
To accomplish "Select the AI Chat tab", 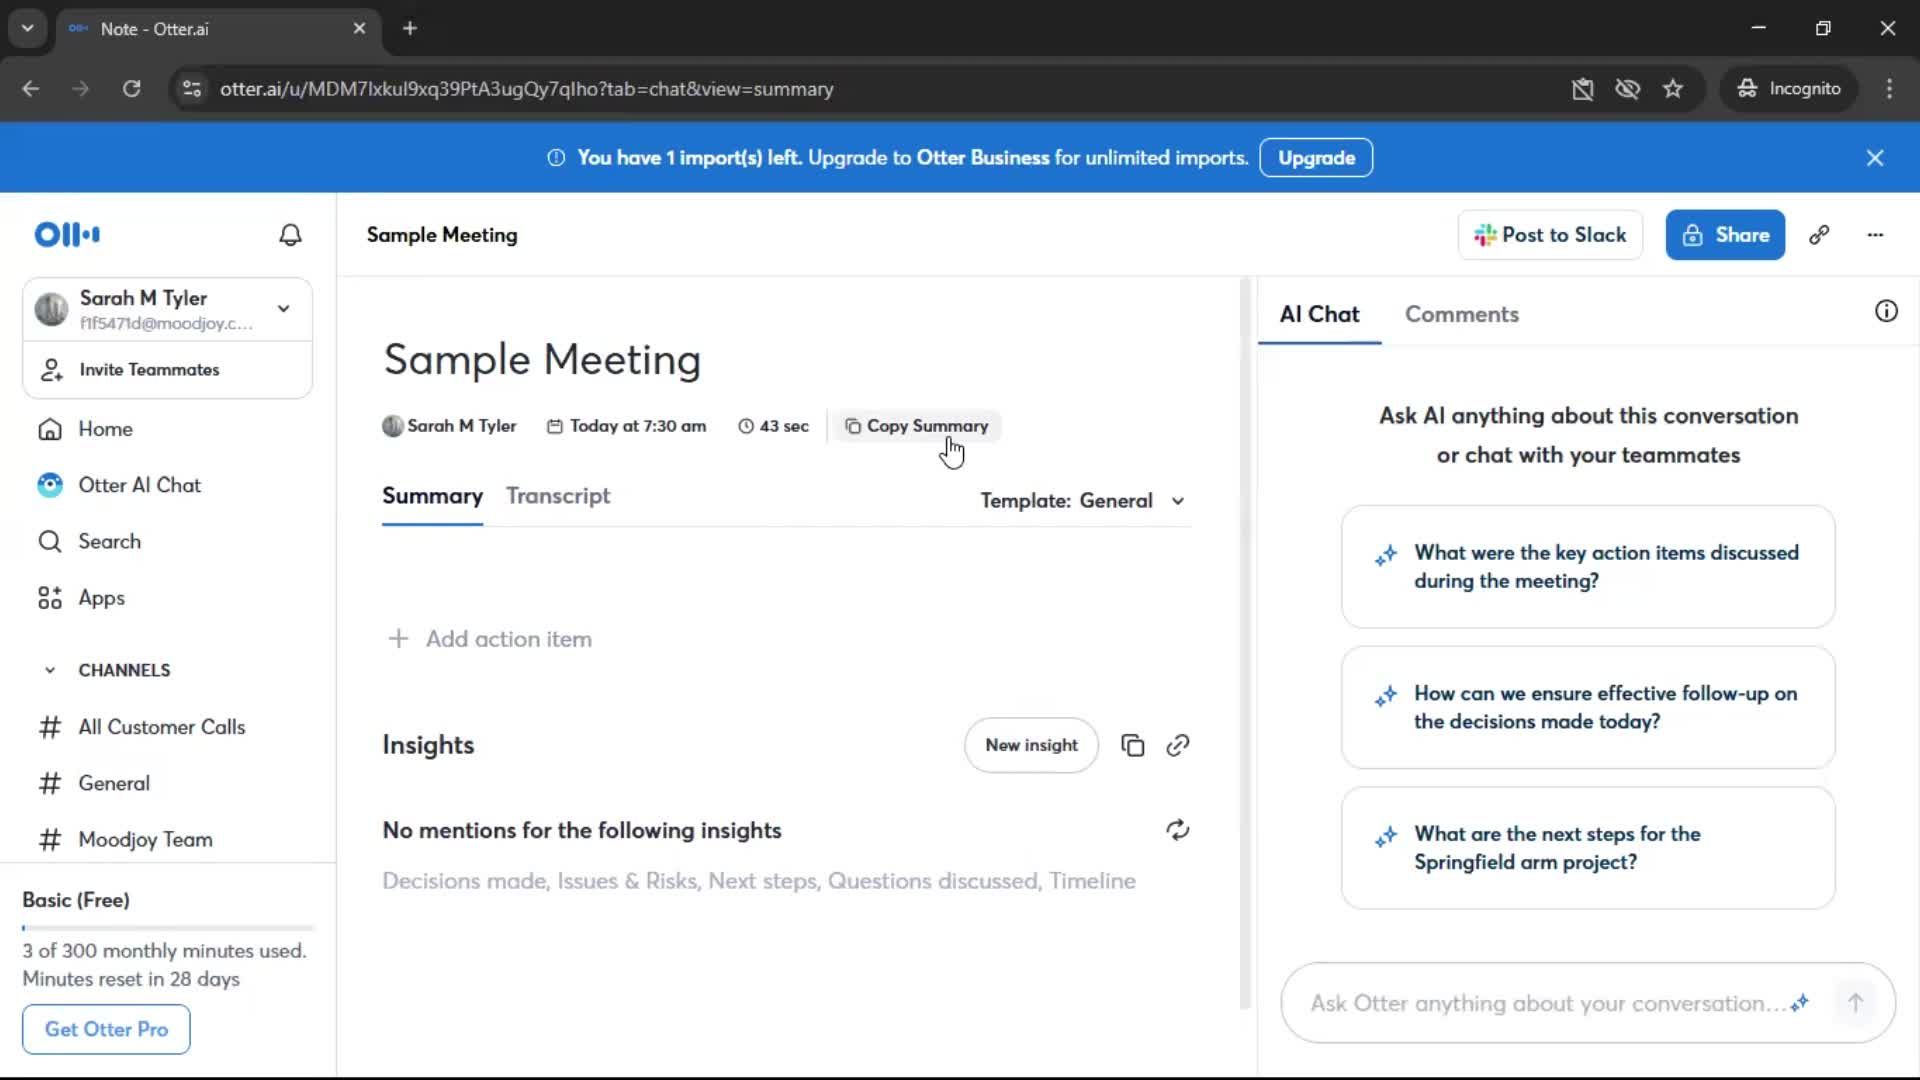I will 1319,315.
